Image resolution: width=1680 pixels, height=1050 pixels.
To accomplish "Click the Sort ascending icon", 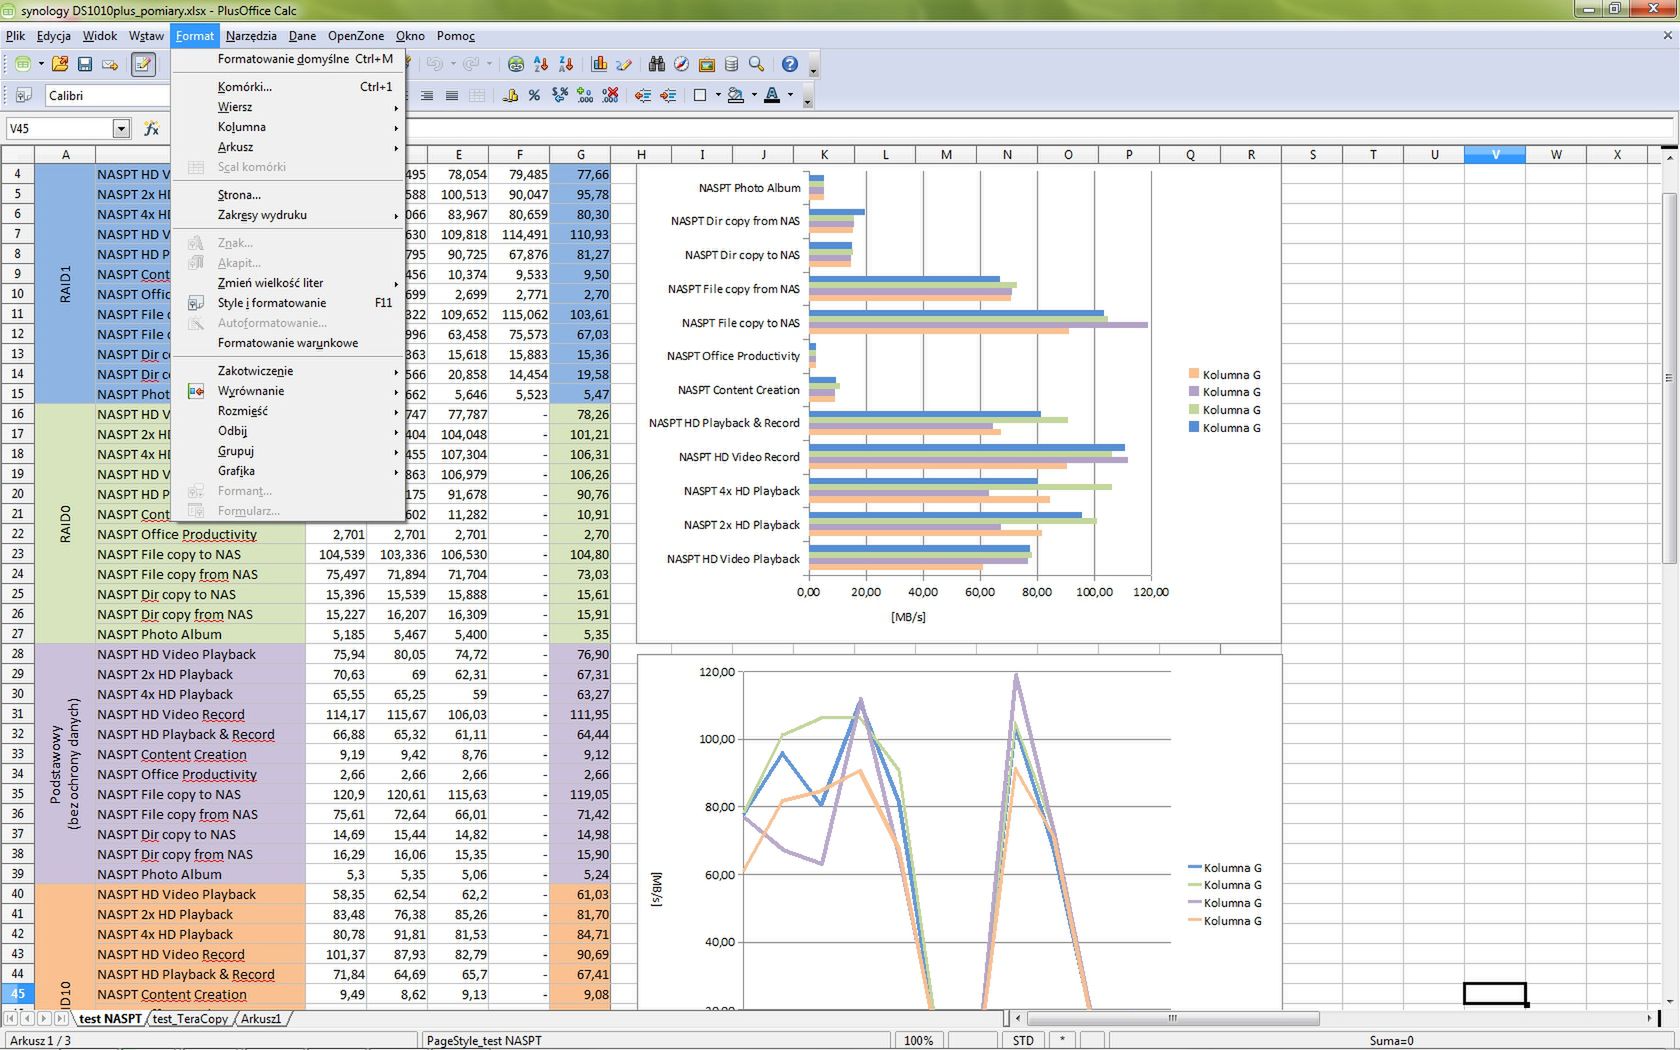I will (541, 64).
